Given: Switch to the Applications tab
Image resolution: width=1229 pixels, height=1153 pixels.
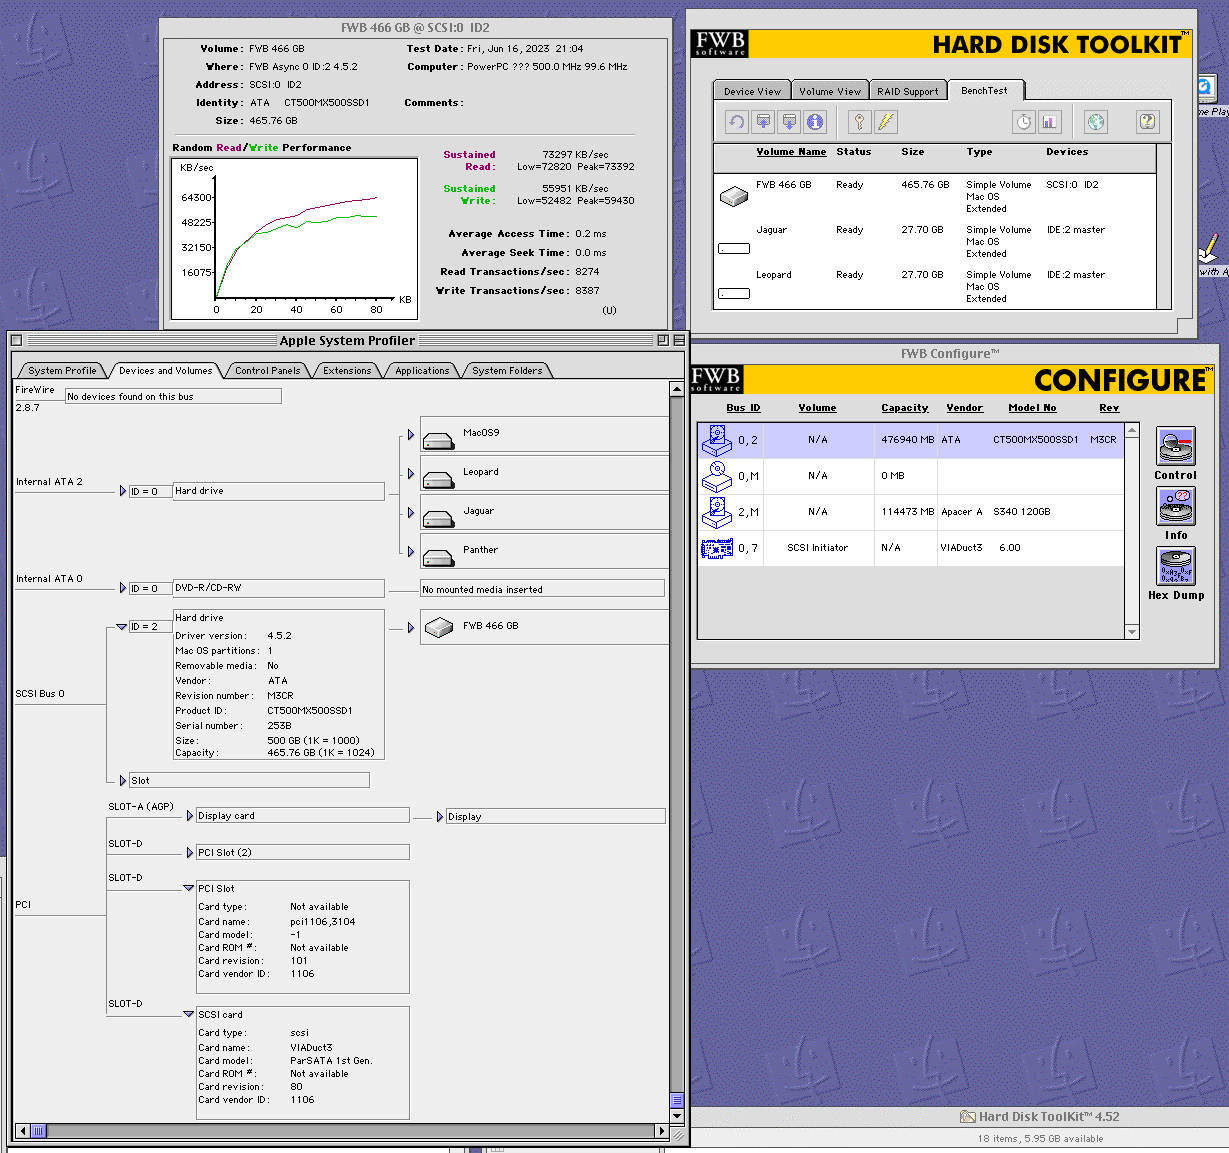Looking at the screenshot, I should pyautogui.click(x=422, y=371).
